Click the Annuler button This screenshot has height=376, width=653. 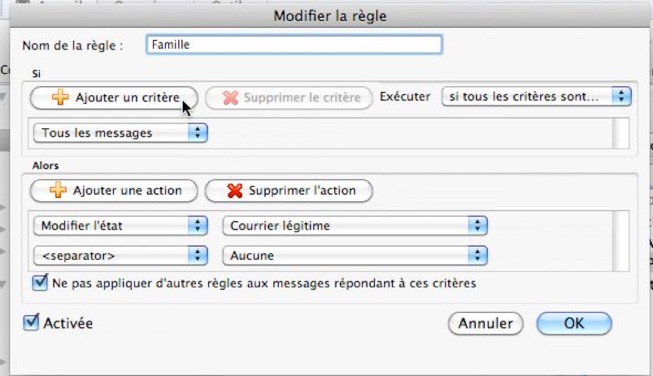[486, 323]
